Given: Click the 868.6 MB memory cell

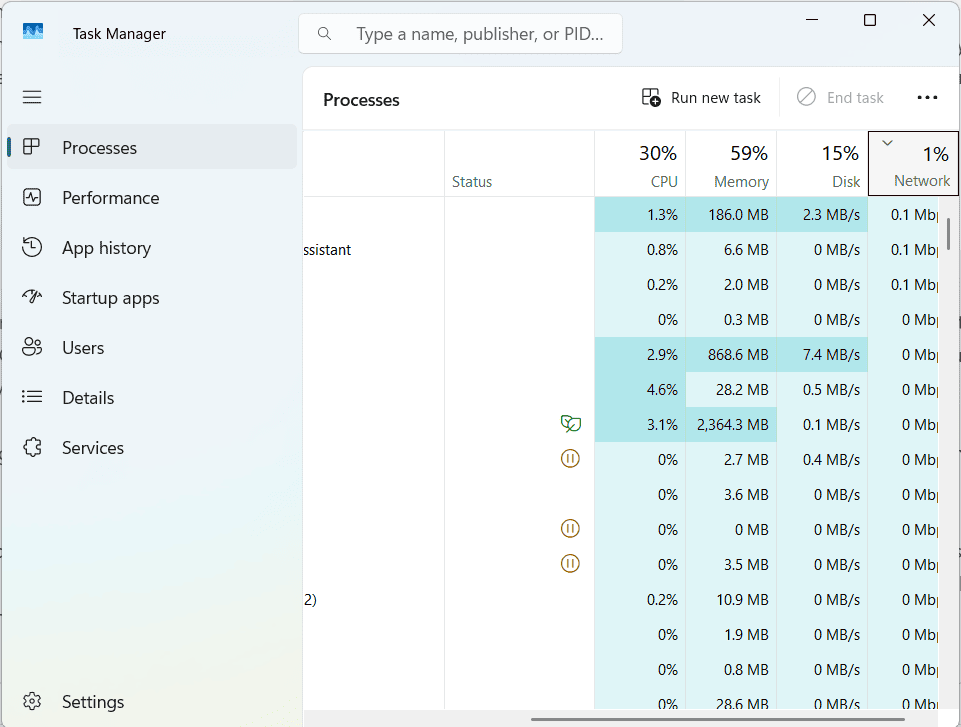Looking at the screenshot, I should pyautogui.click(x=731, y=354).
